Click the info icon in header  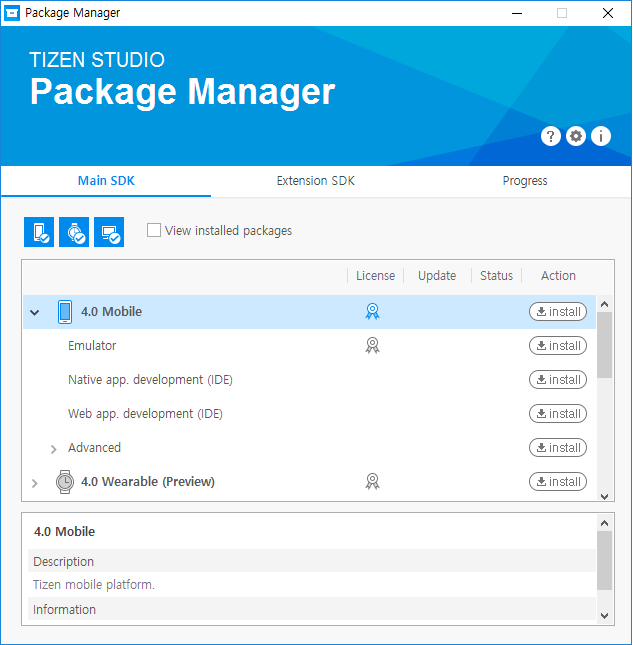(601, 136)
